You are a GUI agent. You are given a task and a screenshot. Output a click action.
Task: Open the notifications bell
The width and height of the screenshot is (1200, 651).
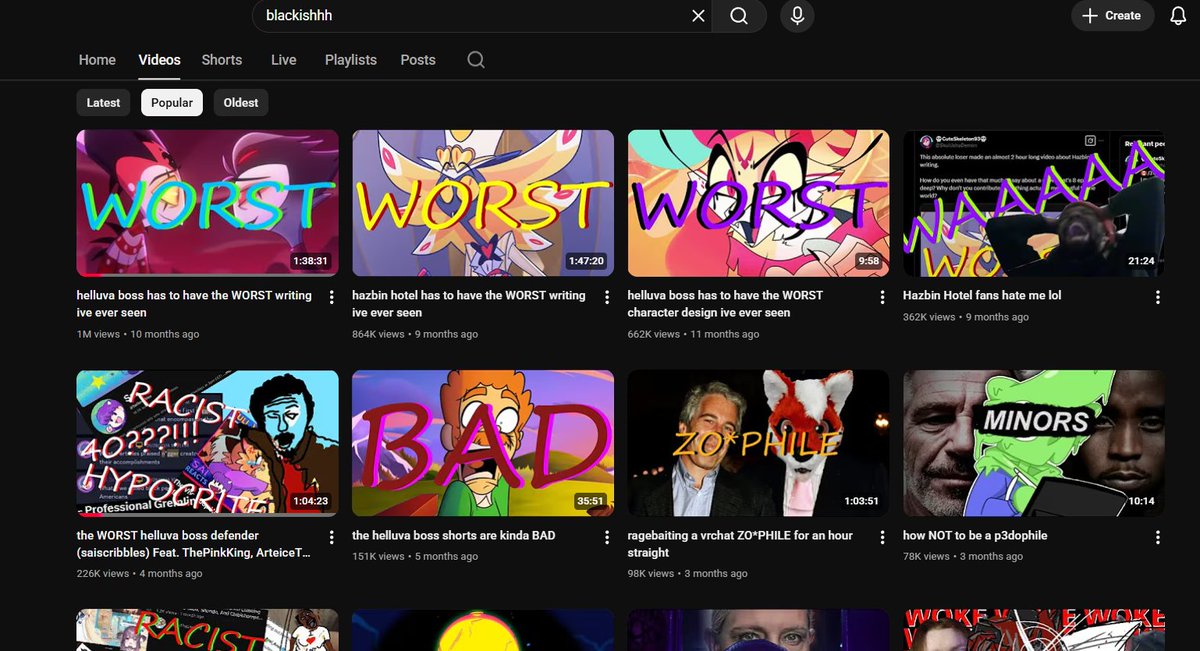point(1178,16)
